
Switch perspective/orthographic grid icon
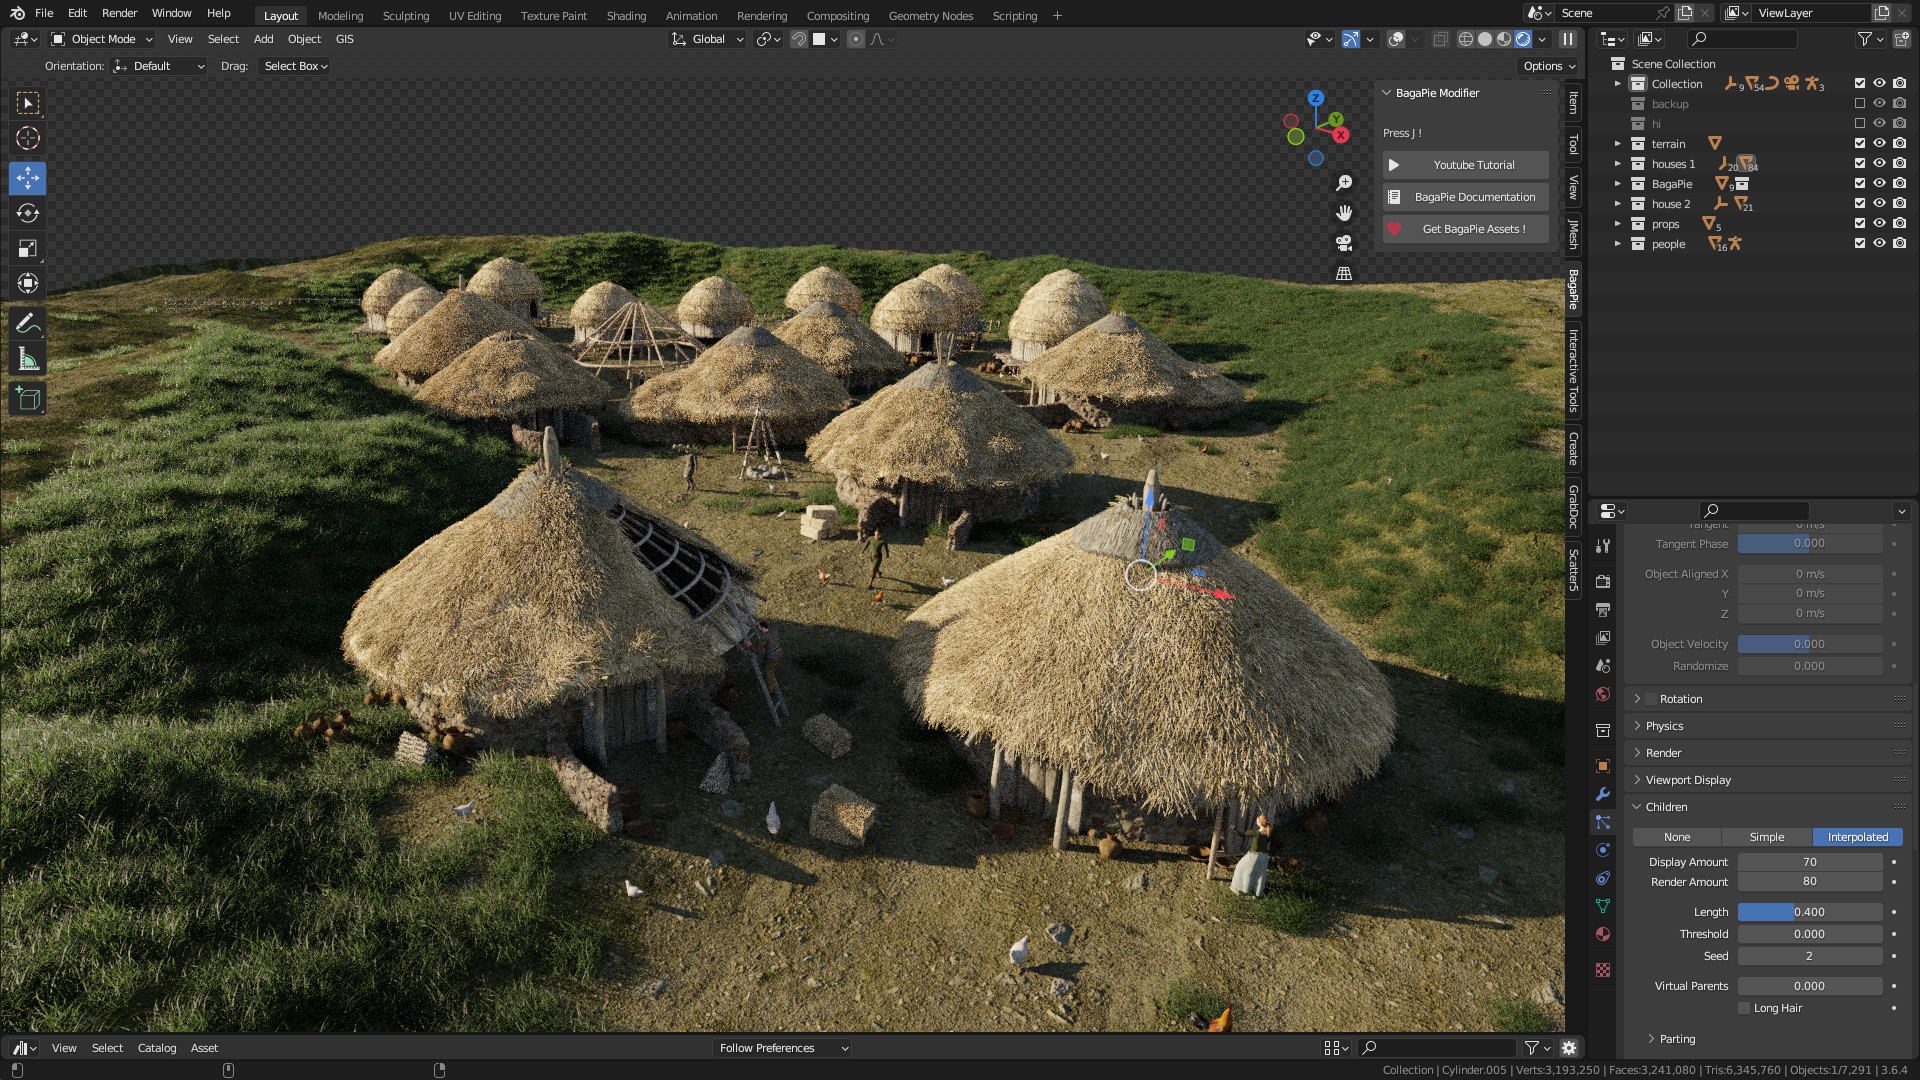(x=1344, y=273)
